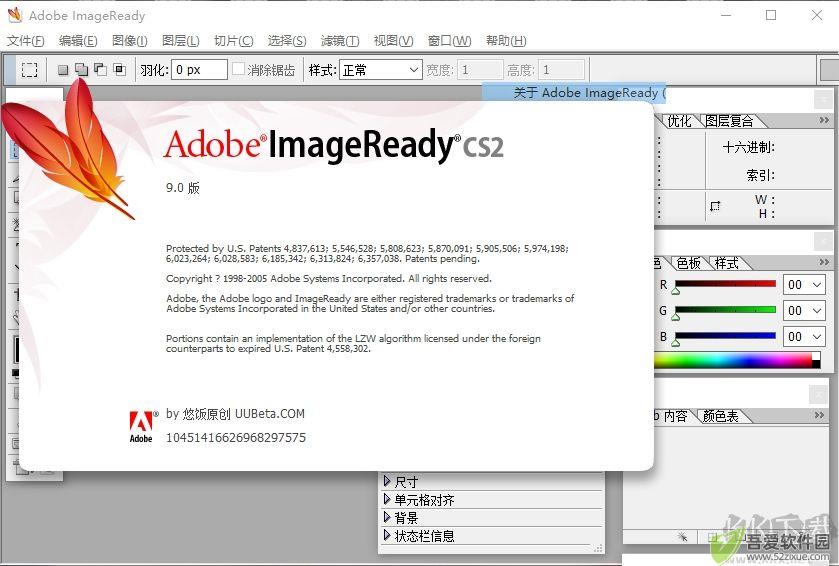Pick a color from the spectrum ramp

(x=733, y=360)
